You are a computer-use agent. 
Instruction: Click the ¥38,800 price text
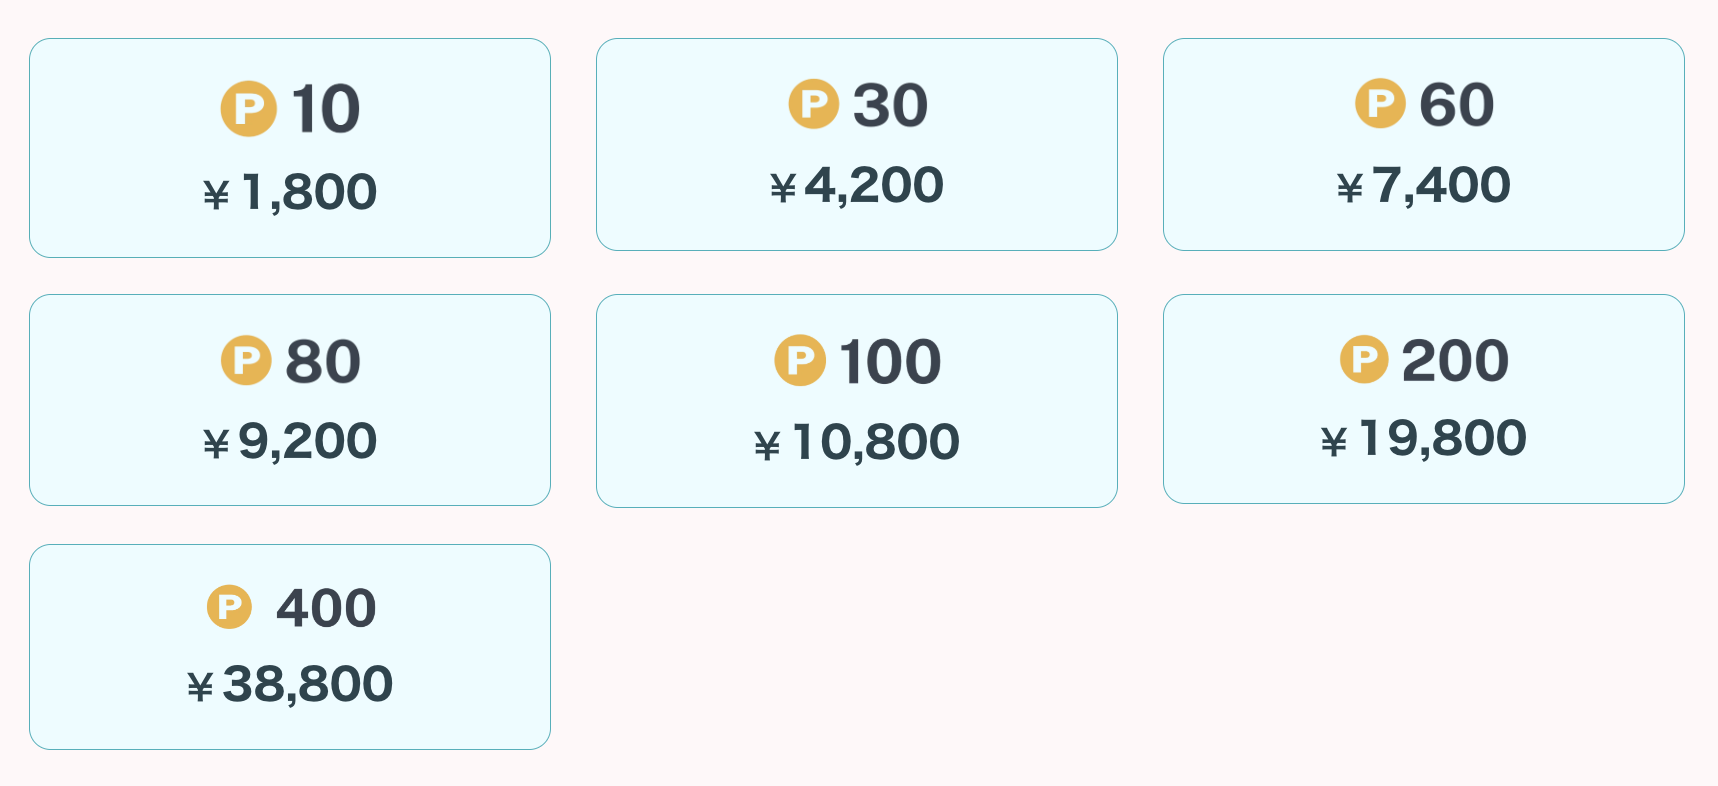click(290, 684)
